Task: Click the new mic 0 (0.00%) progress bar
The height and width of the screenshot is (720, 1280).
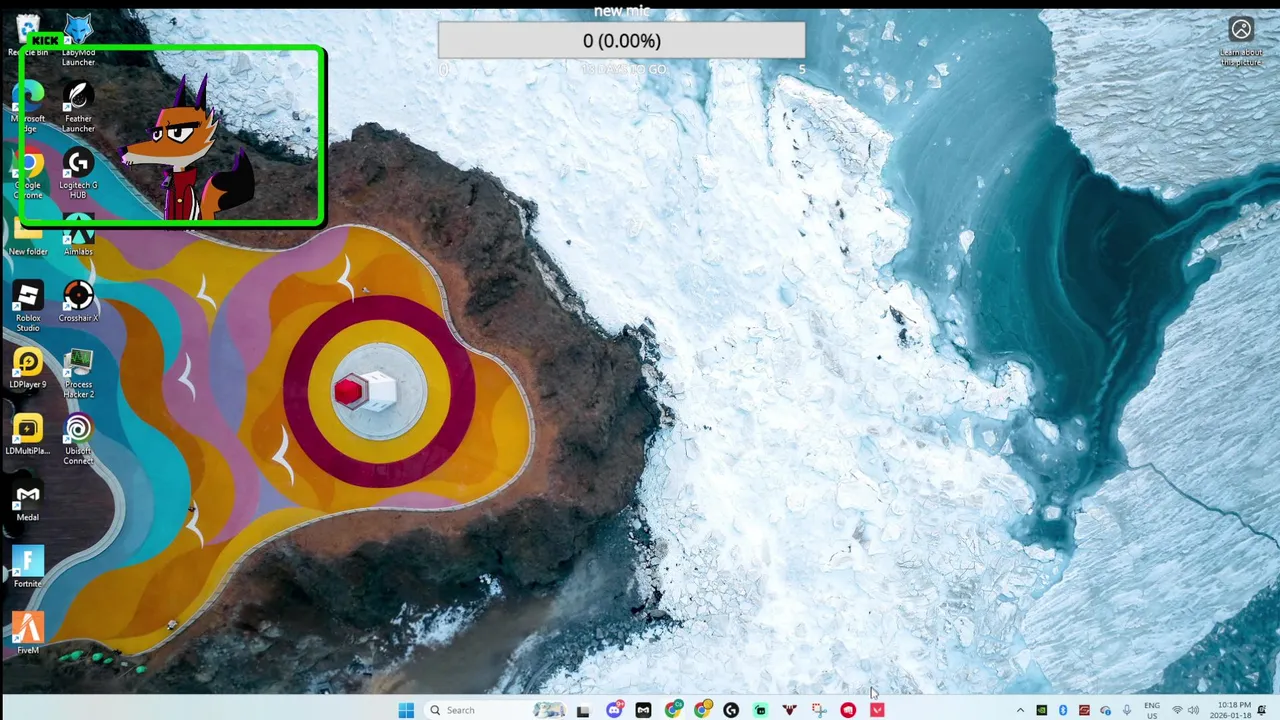Action: 622,41
